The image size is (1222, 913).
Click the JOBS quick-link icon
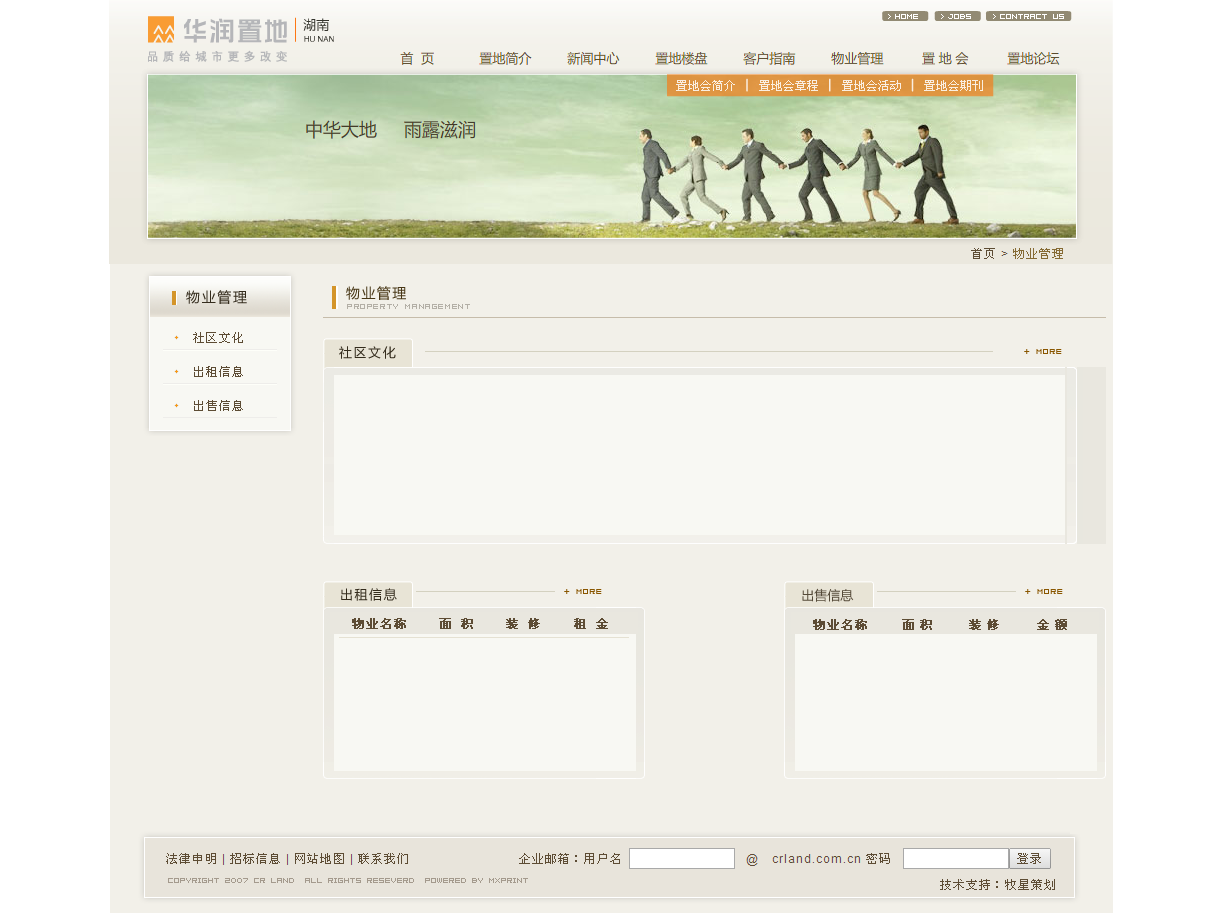coord(956,16)
